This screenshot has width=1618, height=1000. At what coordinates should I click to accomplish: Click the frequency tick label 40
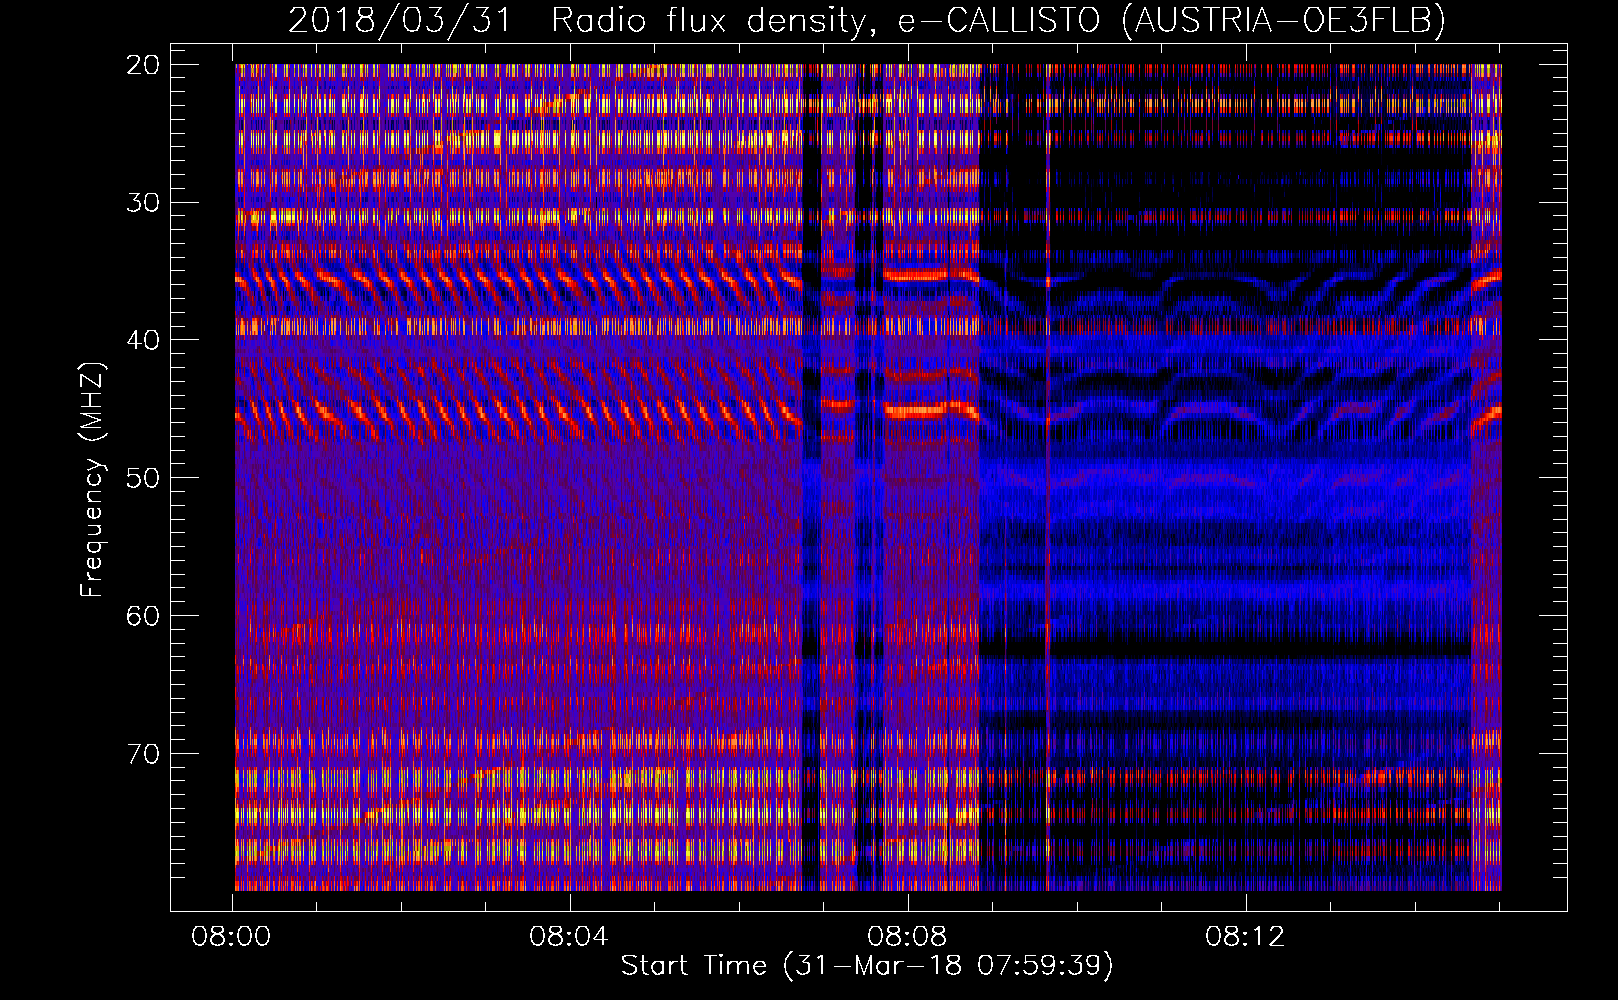(x=144, y=340)
